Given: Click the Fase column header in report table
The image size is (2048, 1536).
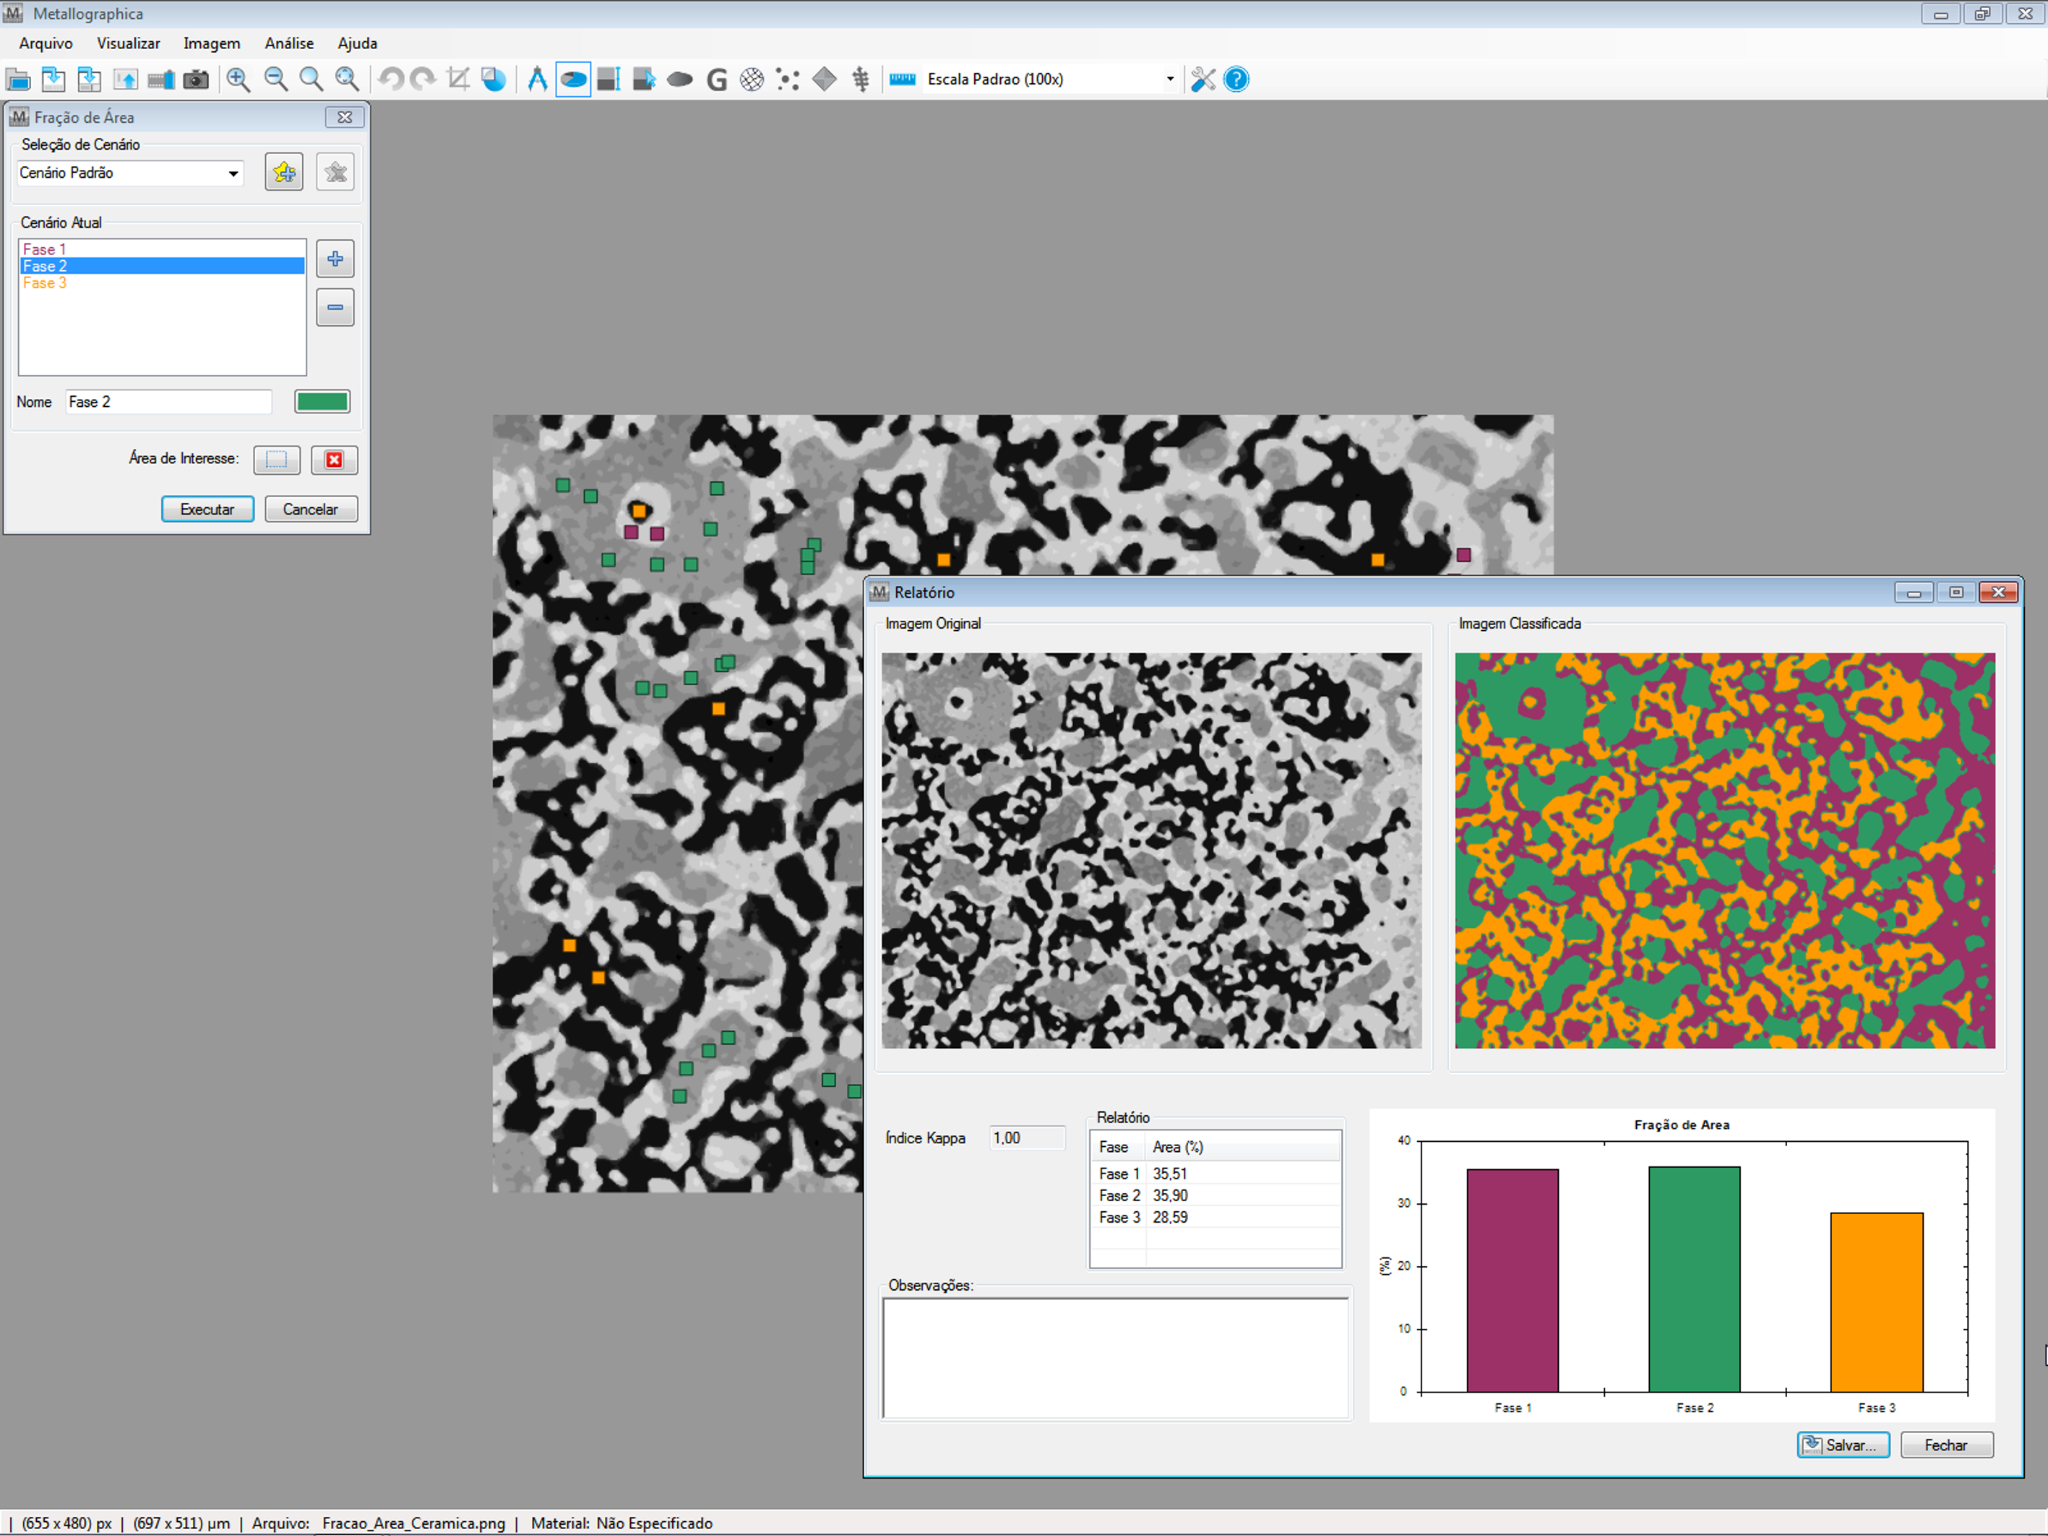Looking at the screenshot, I should pyautogui.click(x=1119, y=1147).
